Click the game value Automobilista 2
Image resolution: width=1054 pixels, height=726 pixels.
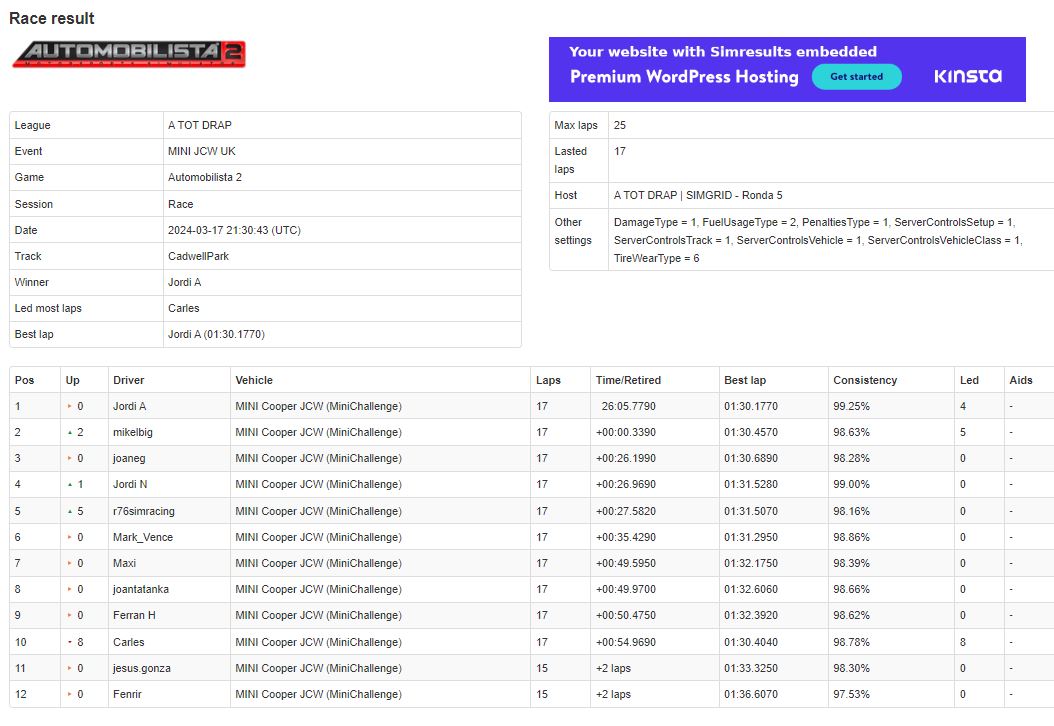point(205,177)
